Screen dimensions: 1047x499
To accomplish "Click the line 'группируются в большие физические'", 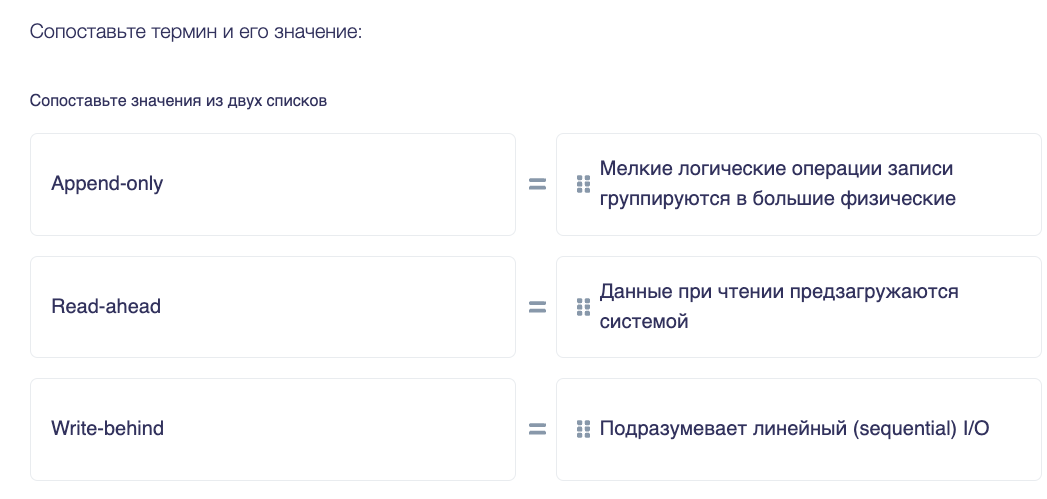I will [x=777, y=199].
